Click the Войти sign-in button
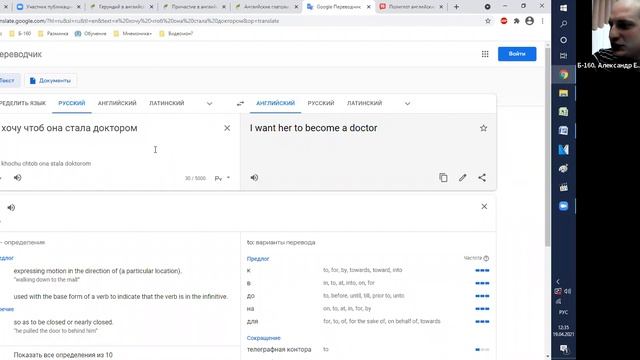640x360 pixels. 517,54
